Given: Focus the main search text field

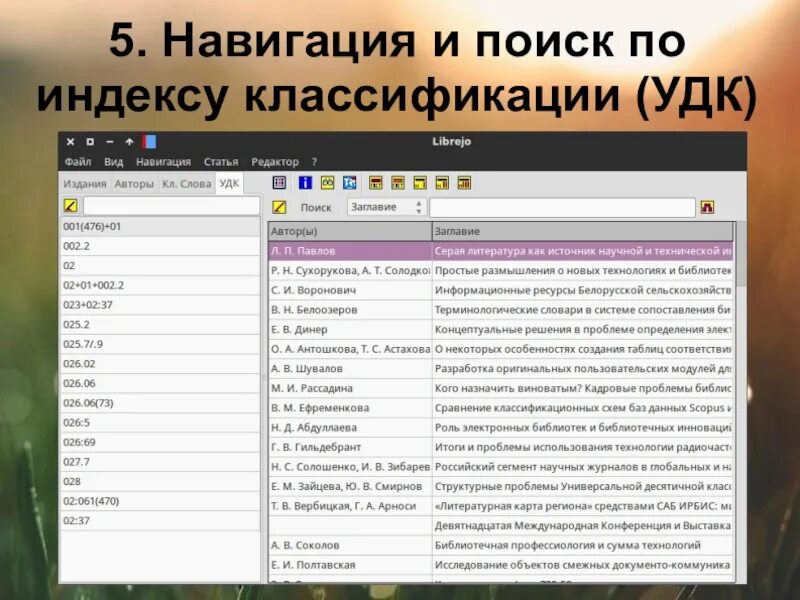Looking at the screenshot, I should pyautogui.click(x=562, y=208).
